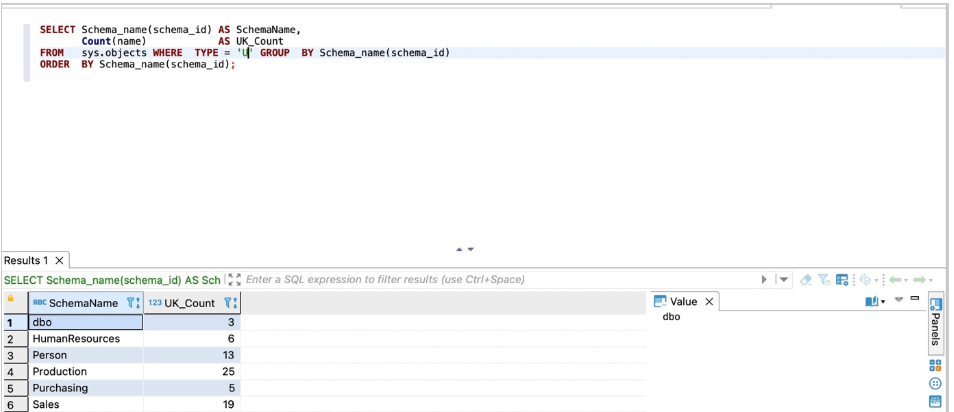954x412 pixels.
Task: Click the filter icon on SchemaName column
Action: tap(130, 302)
